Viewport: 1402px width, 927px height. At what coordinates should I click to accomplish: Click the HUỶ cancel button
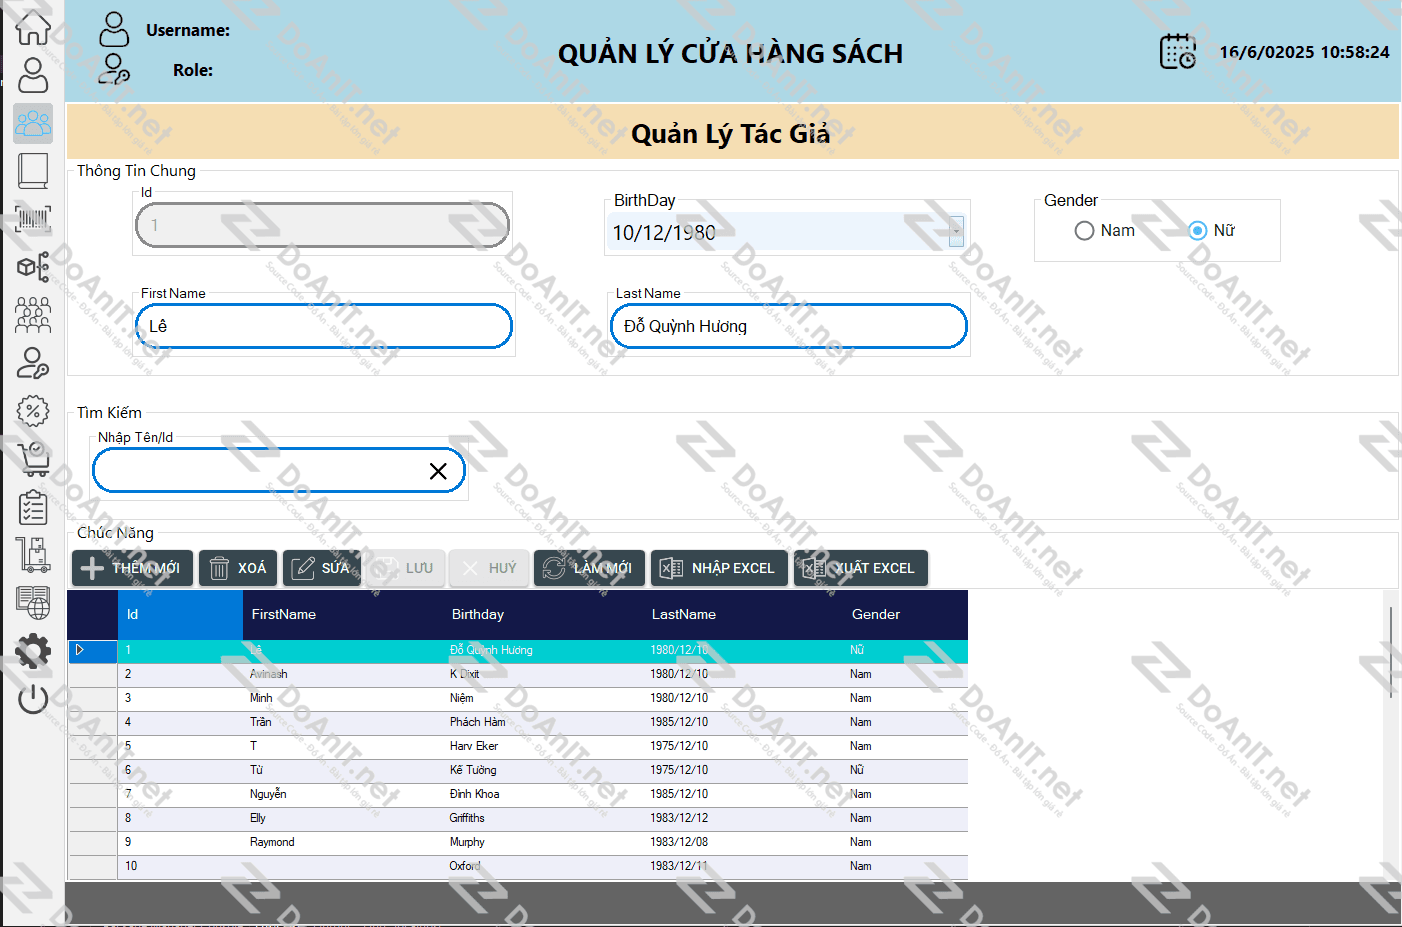(x=489, y=568)
